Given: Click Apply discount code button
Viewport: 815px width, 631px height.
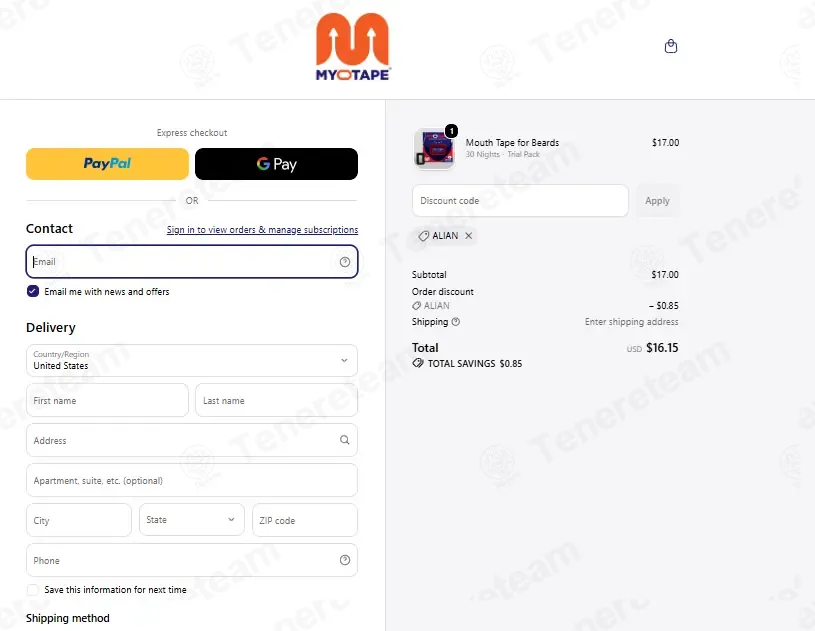Looking at the screenshot, I should (657, 201).
